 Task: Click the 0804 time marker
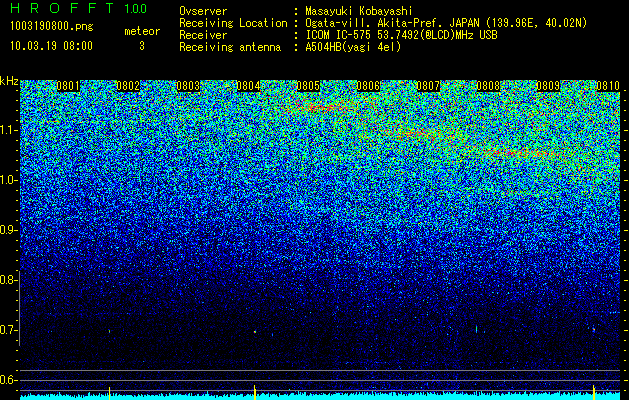(248, 86)
